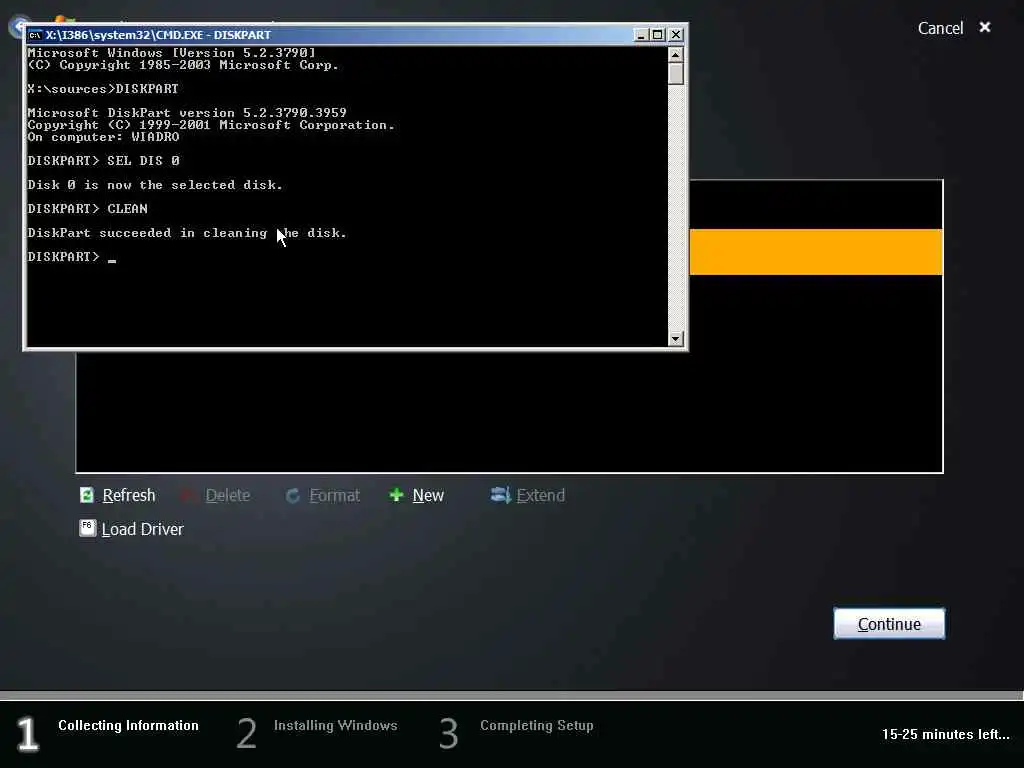This screenshot has height=768, width=1024.
Task: Click the Copyright 1985-2003 Microsoft Corp. line
Action: point(183,65)
